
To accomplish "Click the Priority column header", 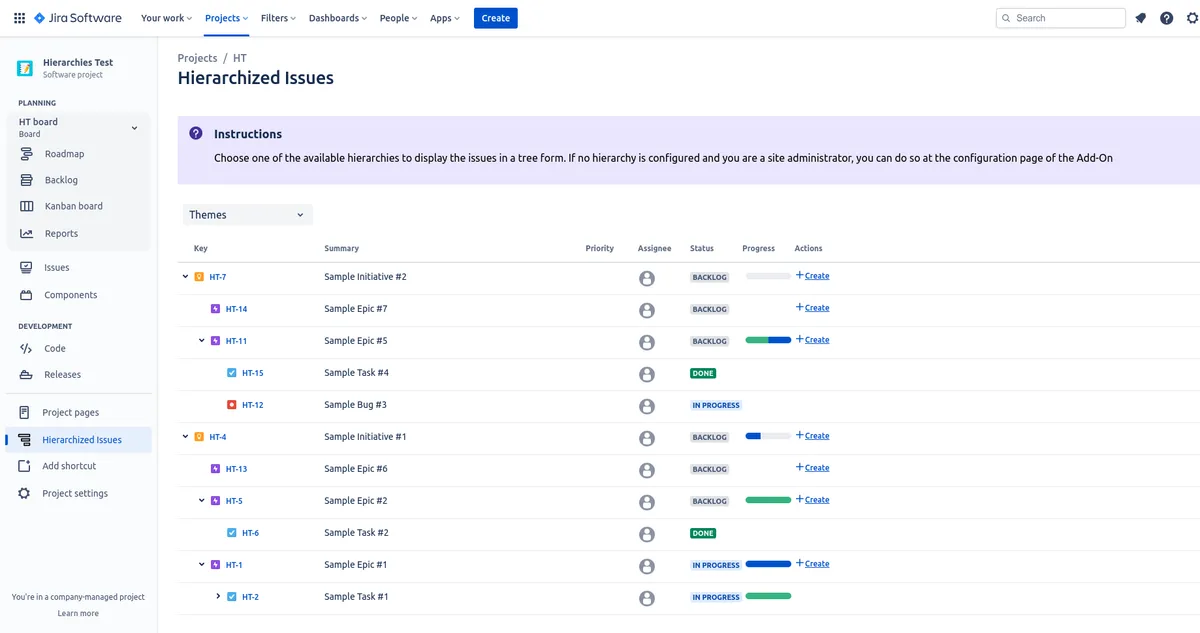I will tap(600, 248).
